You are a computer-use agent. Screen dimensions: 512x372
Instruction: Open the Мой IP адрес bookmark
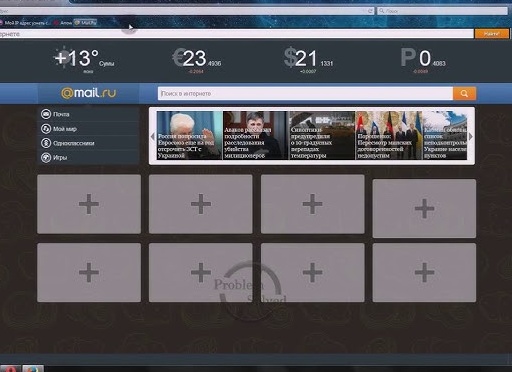(25, 23)
